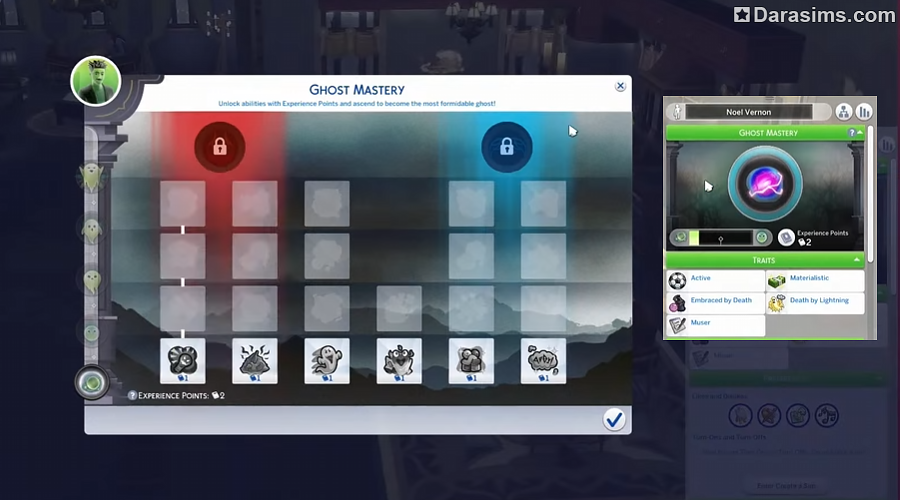900x500 pixels.
Task: Select the shaking rock pile ability tile
Action: coord(255,361)
